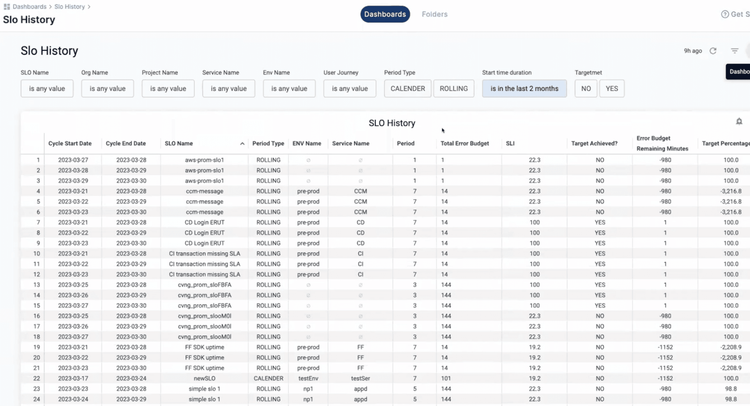Switch to the Folders tab
The width and height of the screenshot is (750, 406).
tap(435, 15)
